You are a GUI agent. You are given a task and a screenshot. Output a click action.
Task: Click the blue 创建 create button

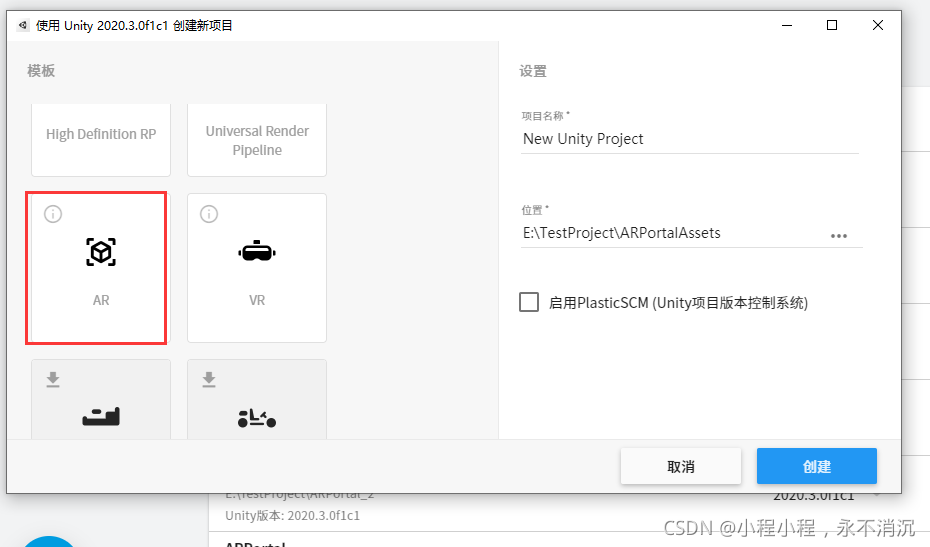[817, 466]
